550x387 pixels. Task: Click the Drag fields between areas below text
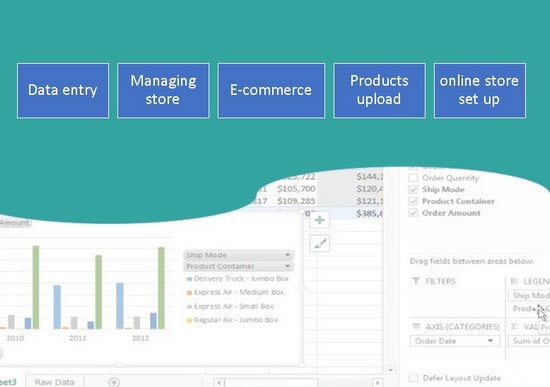[x=472, y=261]
